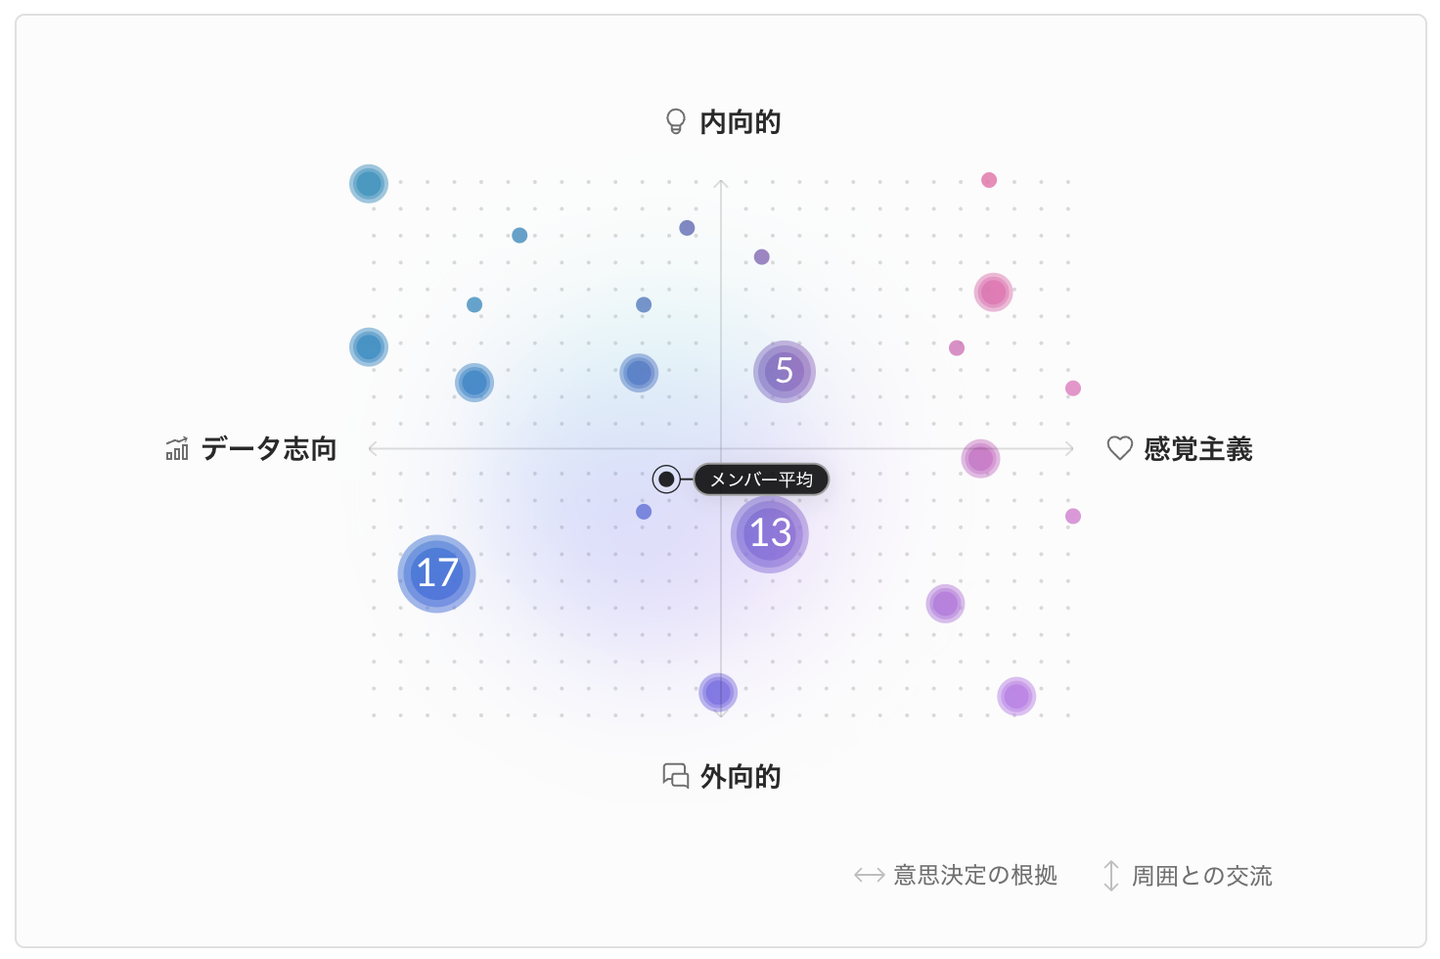Click the lightbulb icon beside 内向的

[x=676, y=122]
